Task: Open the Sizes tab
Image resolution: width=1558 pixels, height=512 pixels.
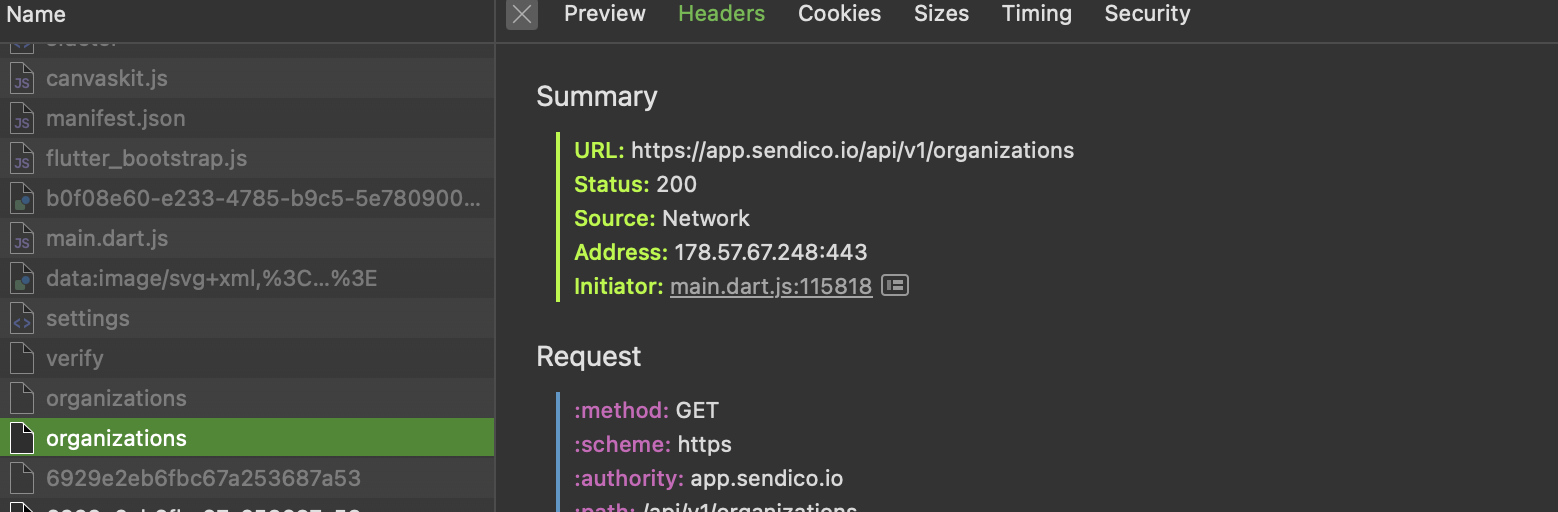Action: pyautogui.click(x=941, y=14)
